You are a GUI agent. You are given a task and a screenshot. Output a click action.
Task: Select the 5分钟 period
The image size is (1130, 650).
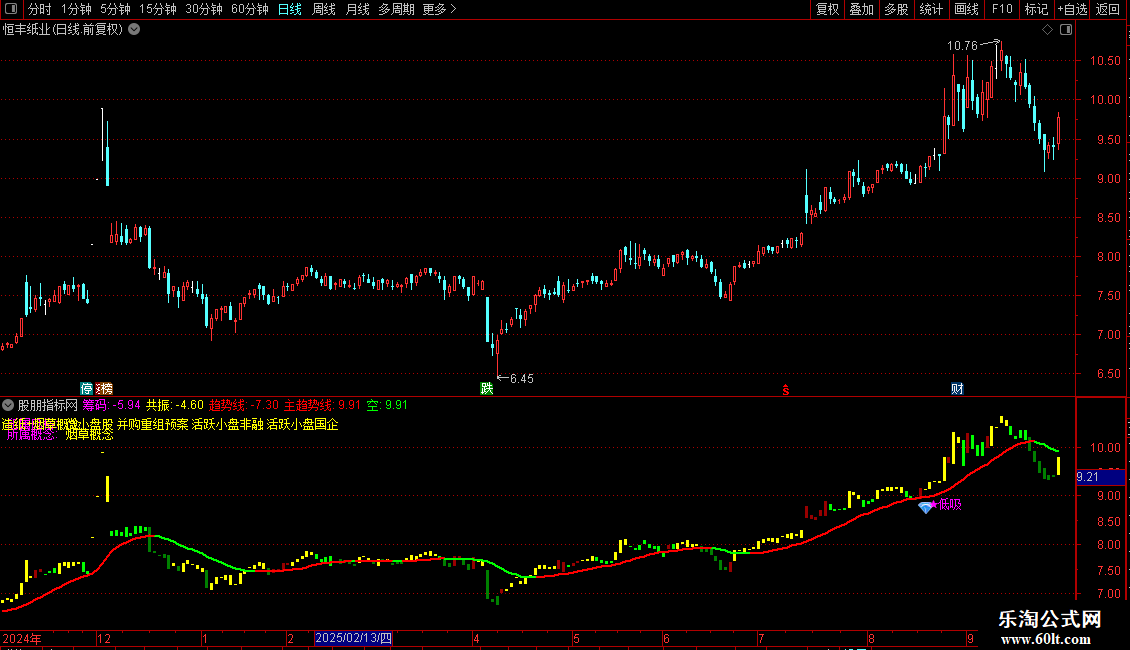pos(115,9)
